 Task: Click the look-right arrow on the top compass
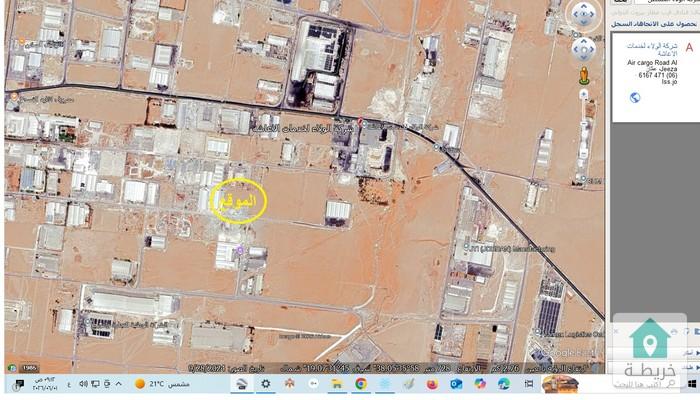592,14
